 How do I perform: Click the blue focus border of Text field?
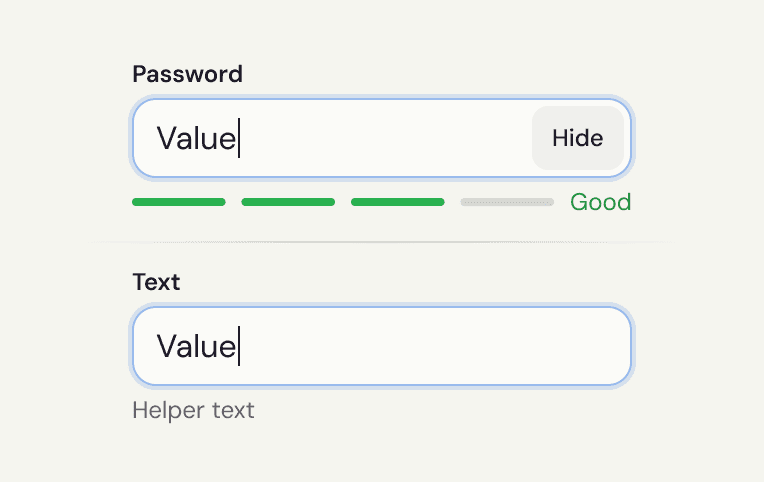(x=382, y=307)
